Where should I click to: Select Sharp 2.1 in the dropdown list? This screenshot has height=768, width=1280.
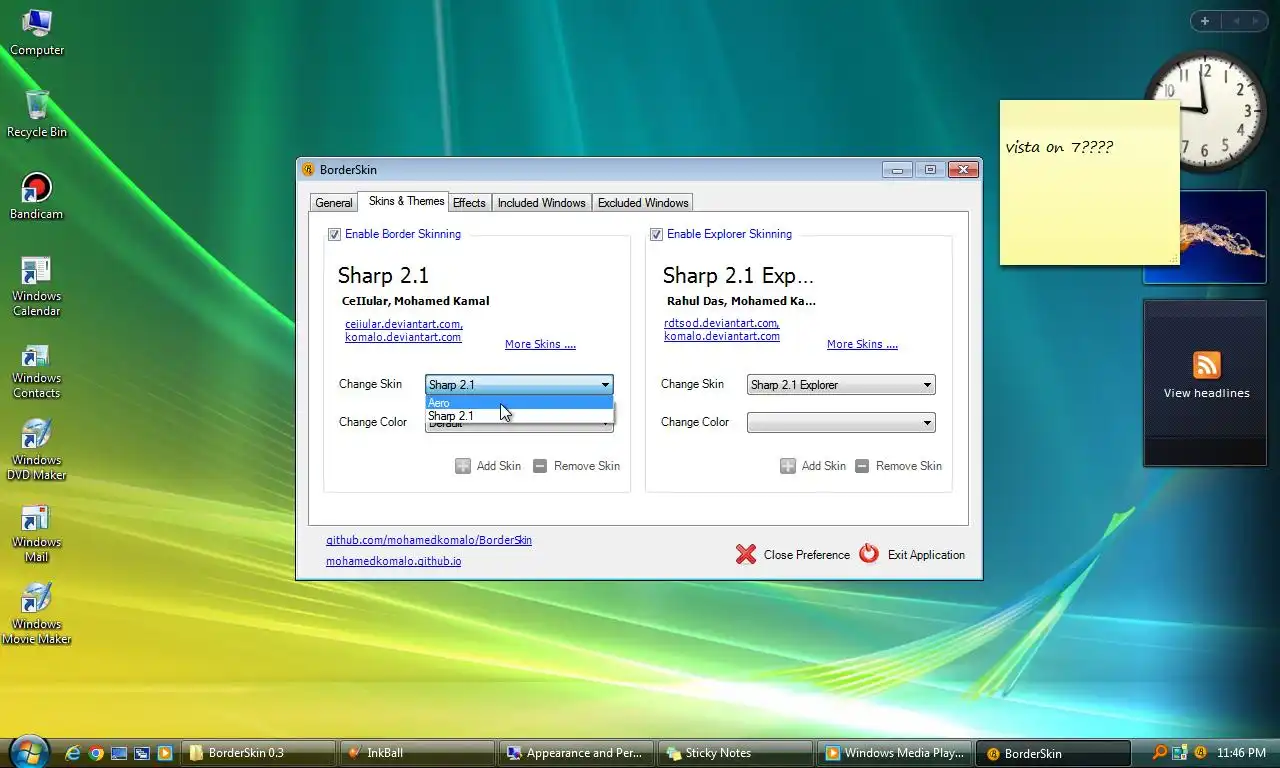coord(519,416)
